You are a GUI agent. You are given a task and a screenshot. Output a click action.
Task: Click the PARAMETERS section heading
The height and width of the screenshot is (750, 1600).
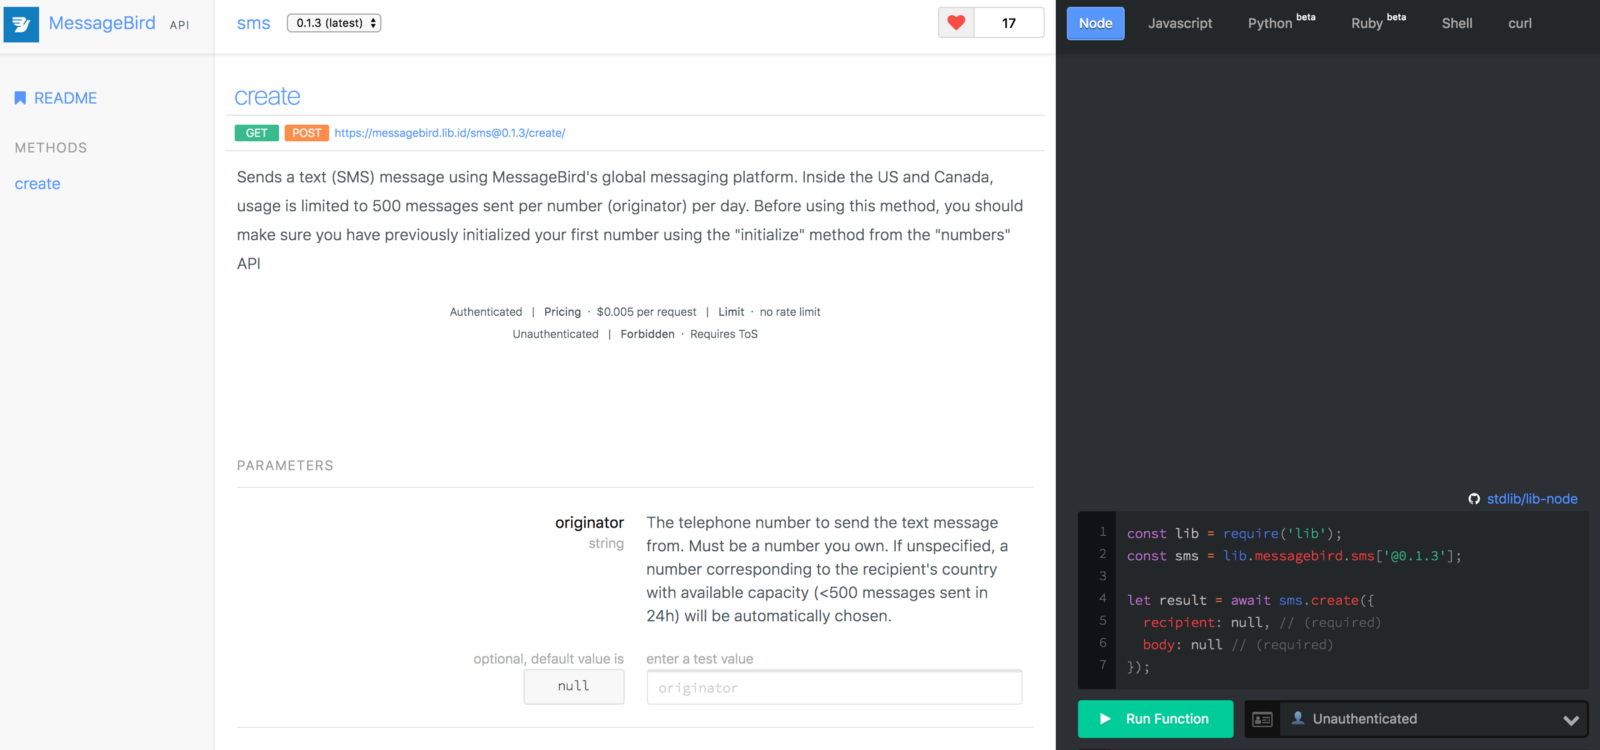(x=285, y=466)
